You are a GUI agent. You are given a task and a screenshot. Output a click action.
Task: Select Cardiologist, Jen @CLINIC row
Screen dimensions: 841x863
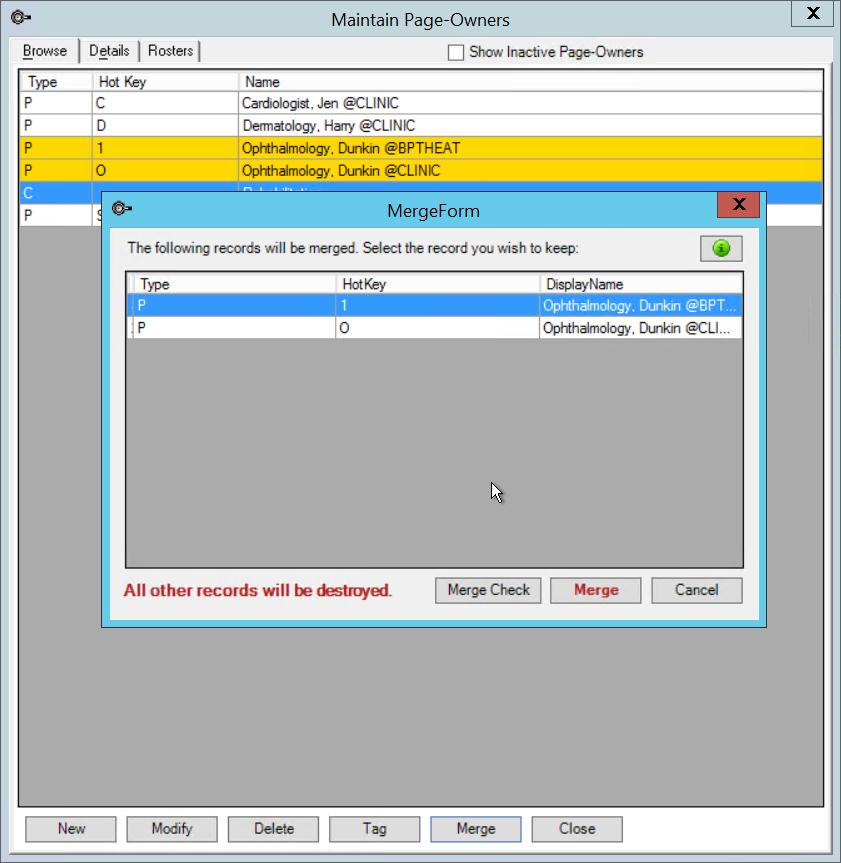tap(421, 103)
